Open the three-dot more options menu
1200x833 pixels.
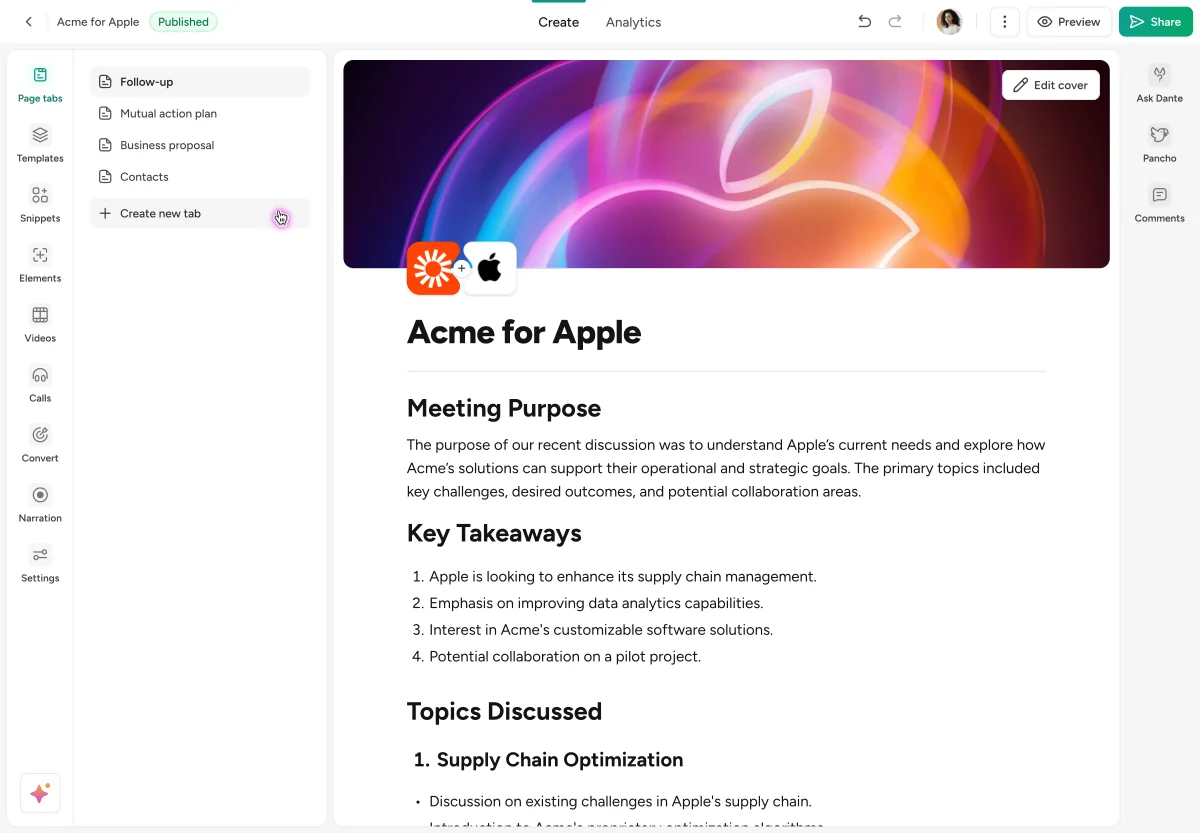[1004, 22]
